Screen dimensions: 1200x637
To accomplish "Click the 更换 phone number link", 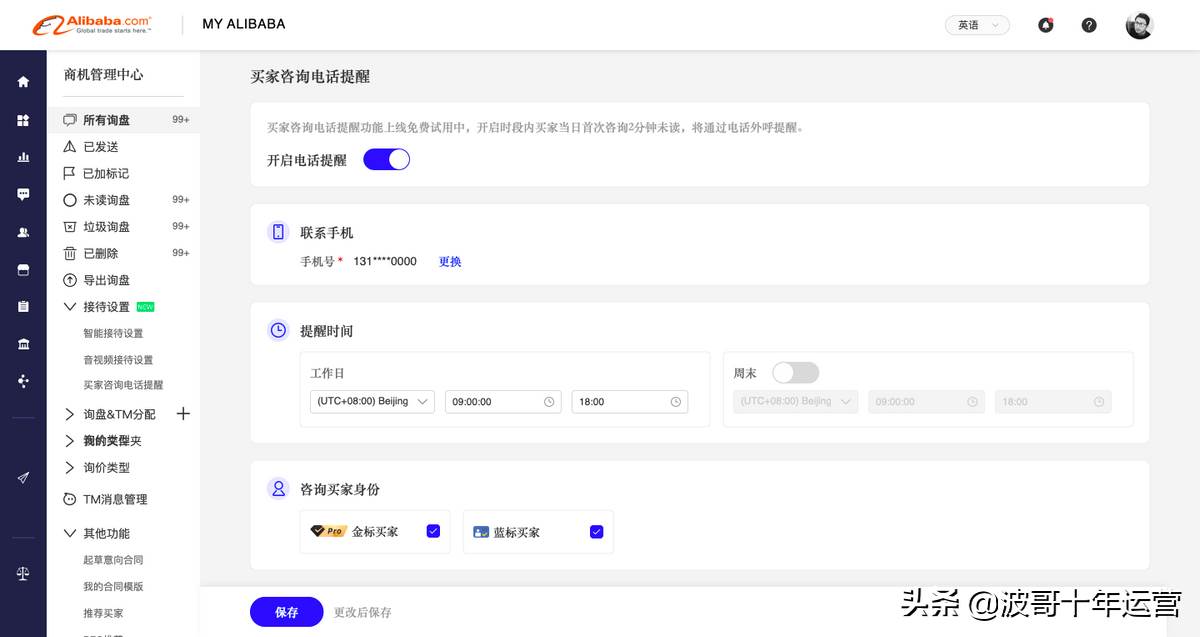I will (450, 262).
